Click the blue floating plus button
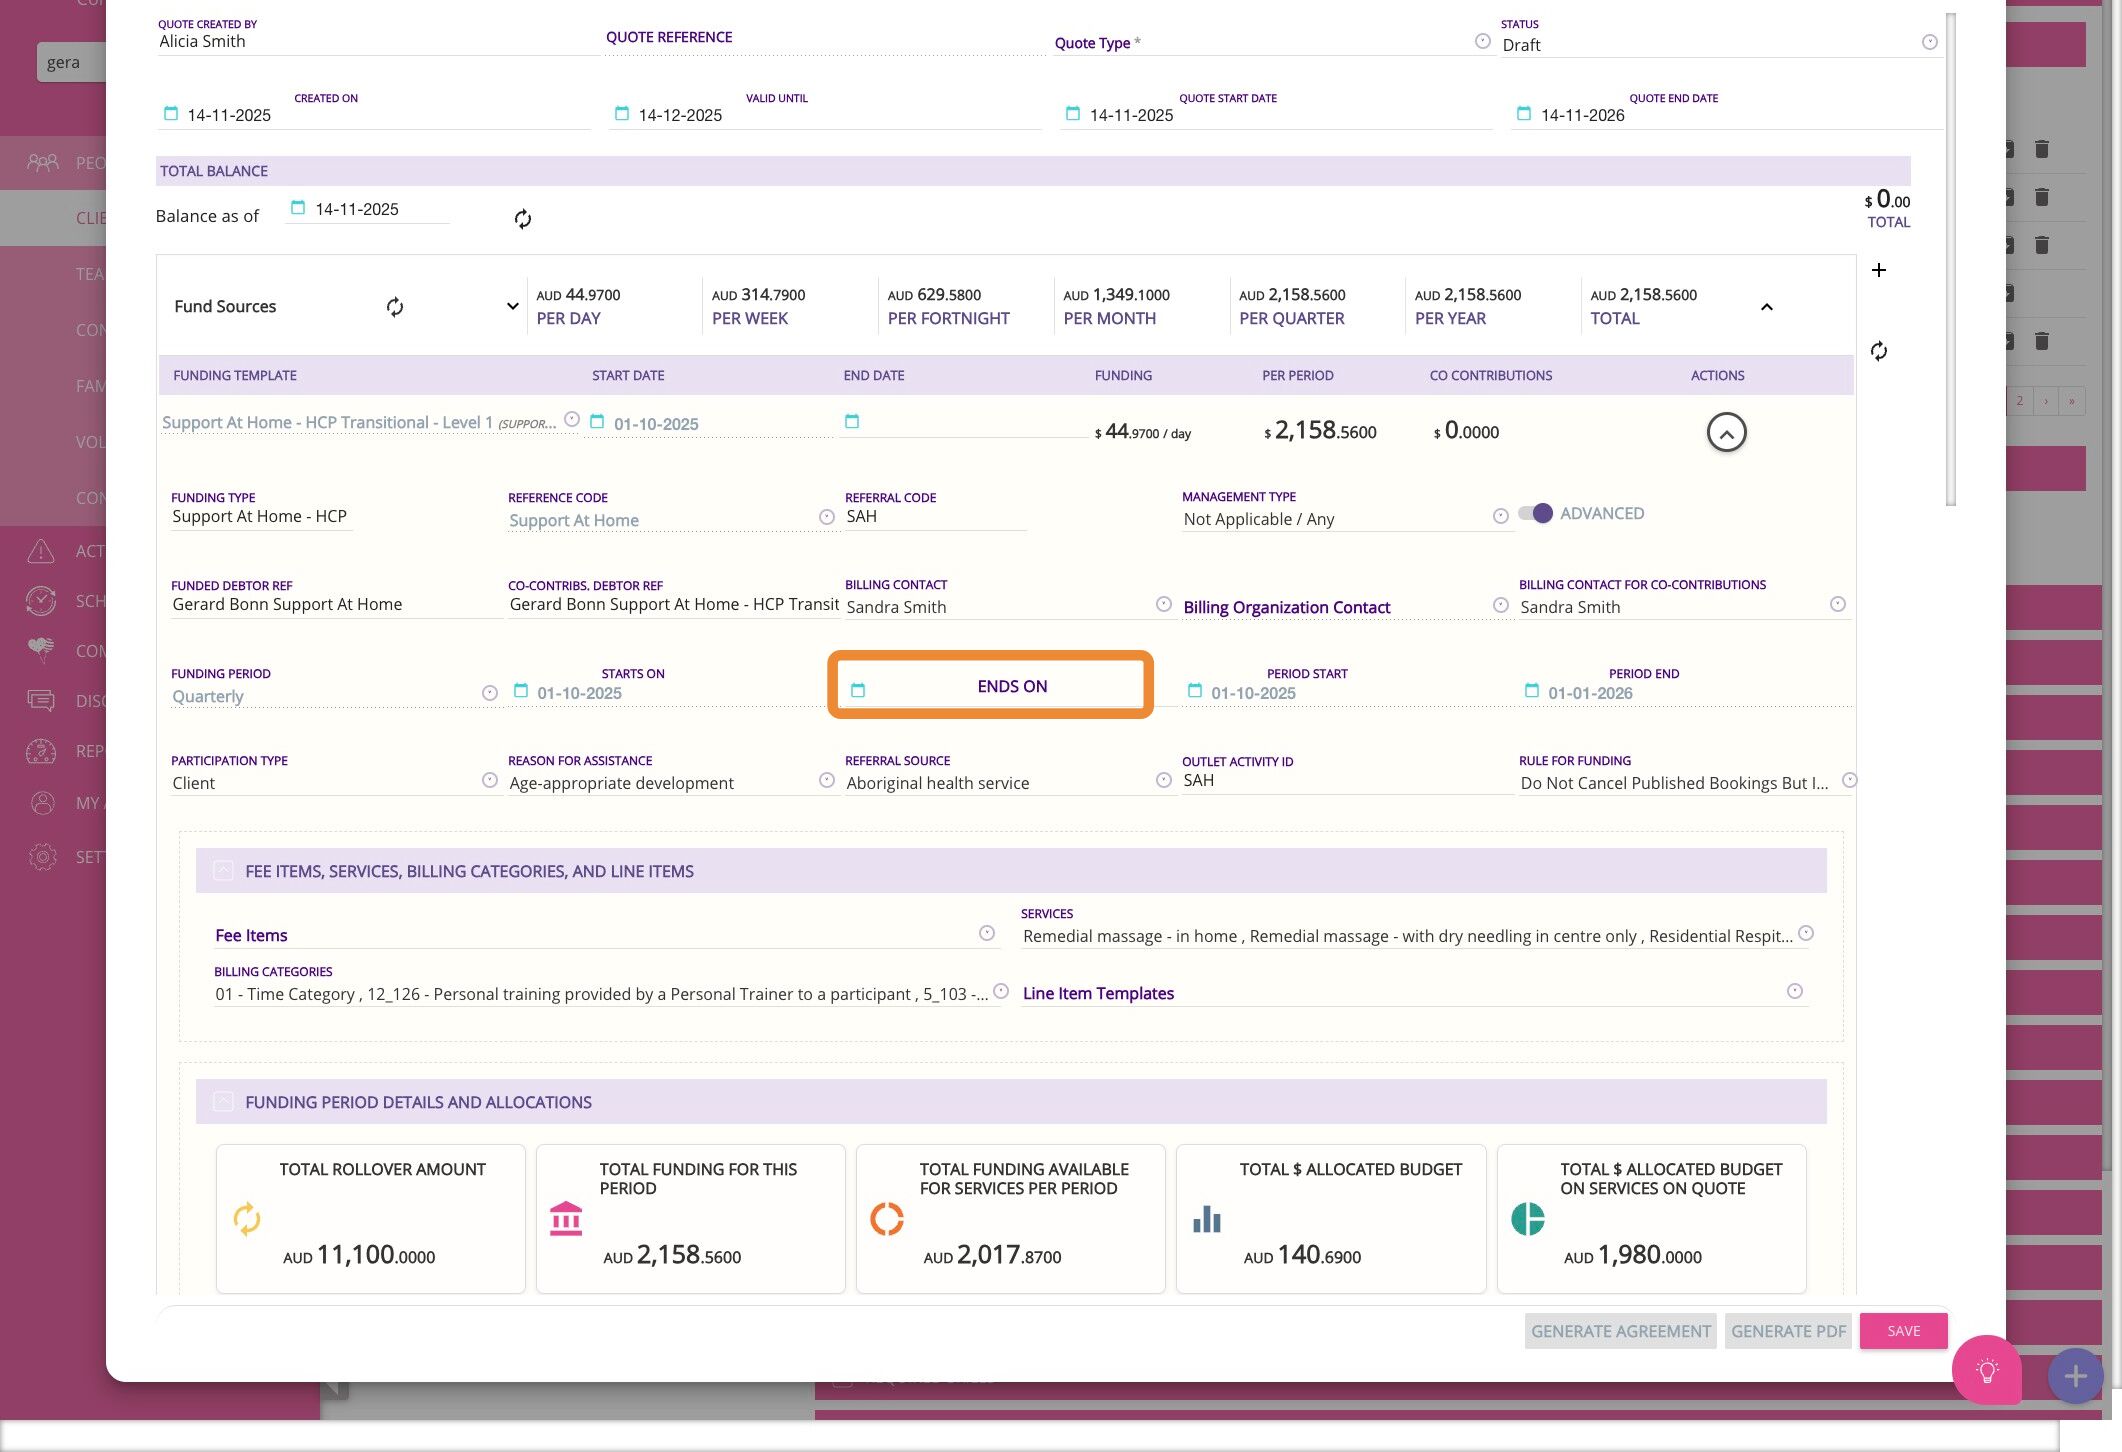The width and height of the screenshot is (2122, 1452). 2074,1376
